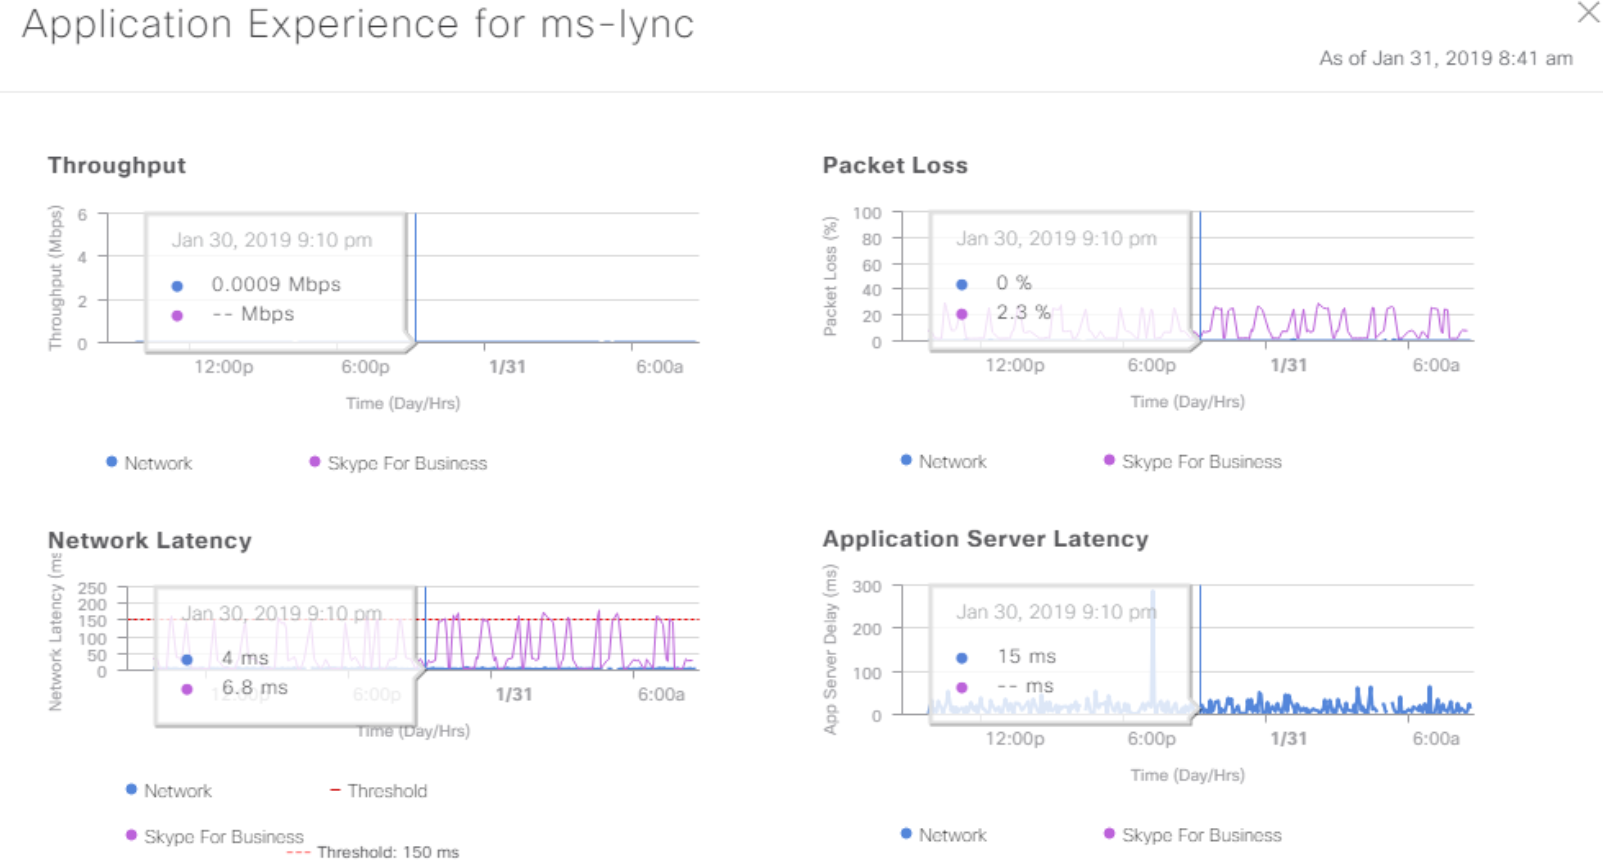Select the 1/31 tick on the Throughput time axis

(x=507, y=367)
